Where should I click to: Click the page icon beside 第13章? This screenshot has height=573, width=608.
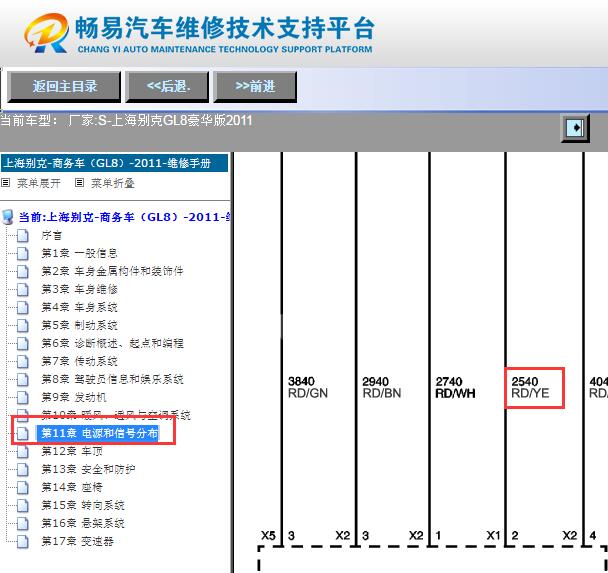pos(23,469)
